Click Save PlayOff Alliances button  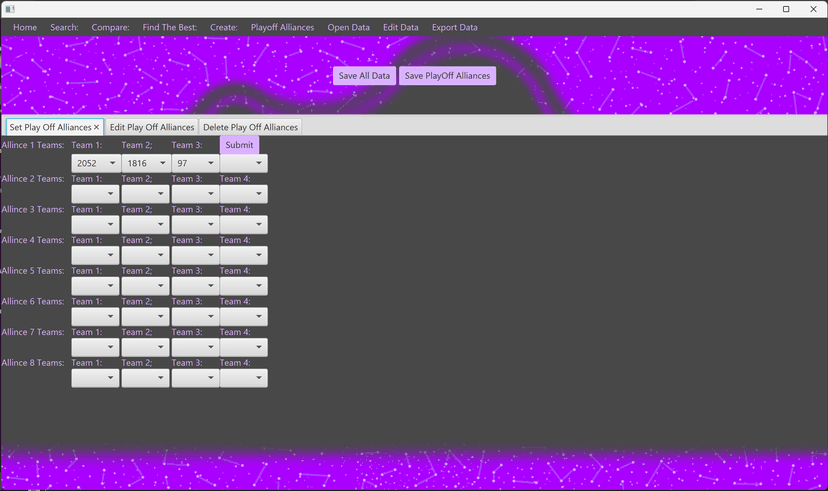coord(447,75)
